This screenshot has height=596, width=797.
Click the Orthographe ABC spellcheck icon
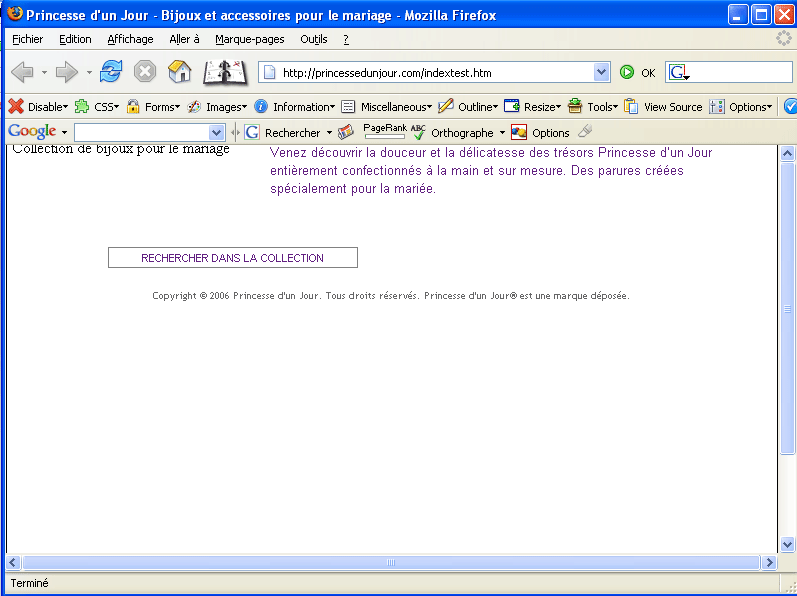point(418,132)
